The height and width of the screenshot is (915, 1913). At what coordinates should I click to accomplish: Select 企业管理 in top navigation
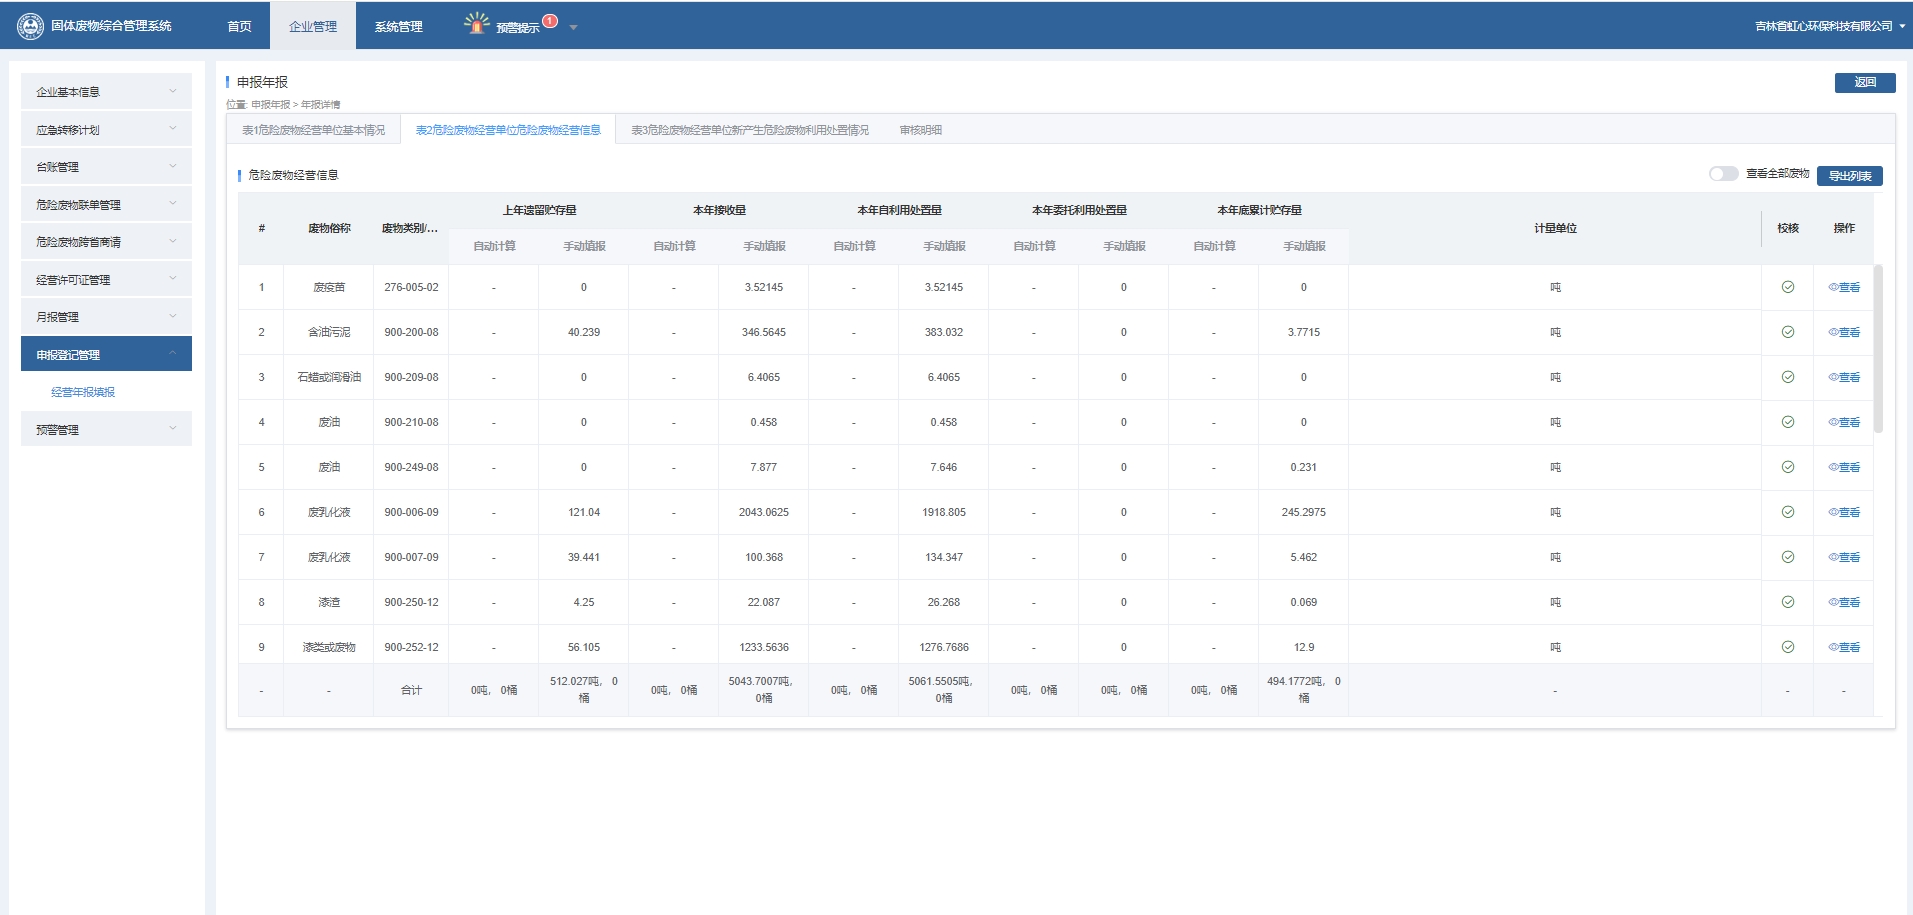click(x=313, y=26)
